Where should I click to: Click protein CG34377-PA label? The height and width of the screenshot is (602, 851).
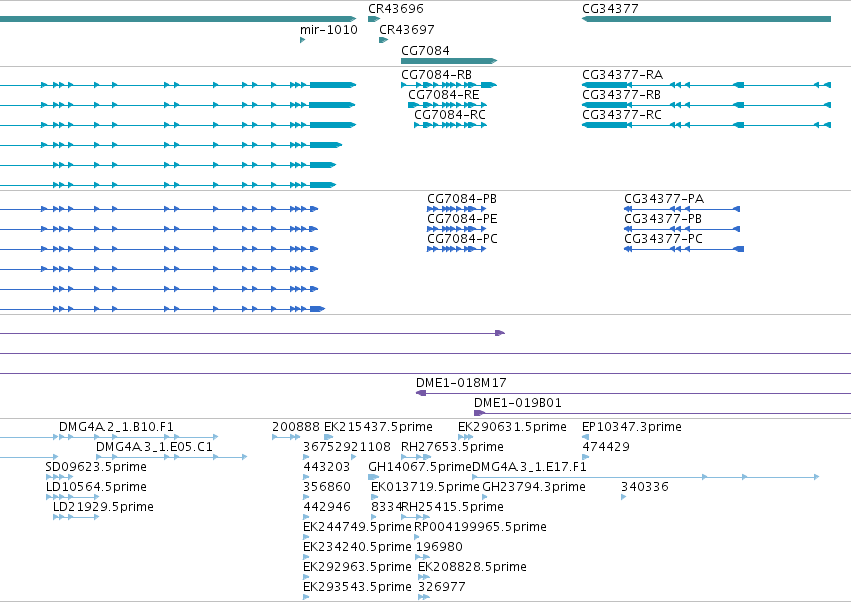pos(664,199)
